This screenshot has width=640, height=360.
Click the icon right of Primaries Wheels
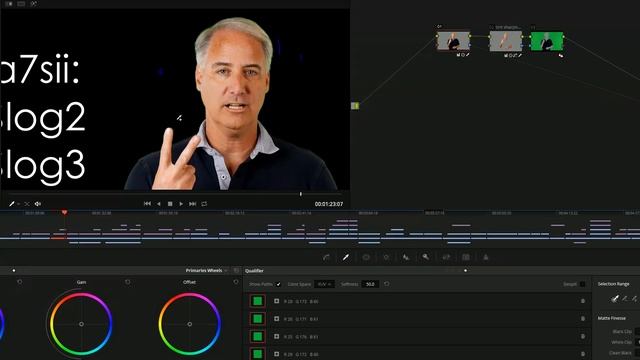[x=236, y=271]
